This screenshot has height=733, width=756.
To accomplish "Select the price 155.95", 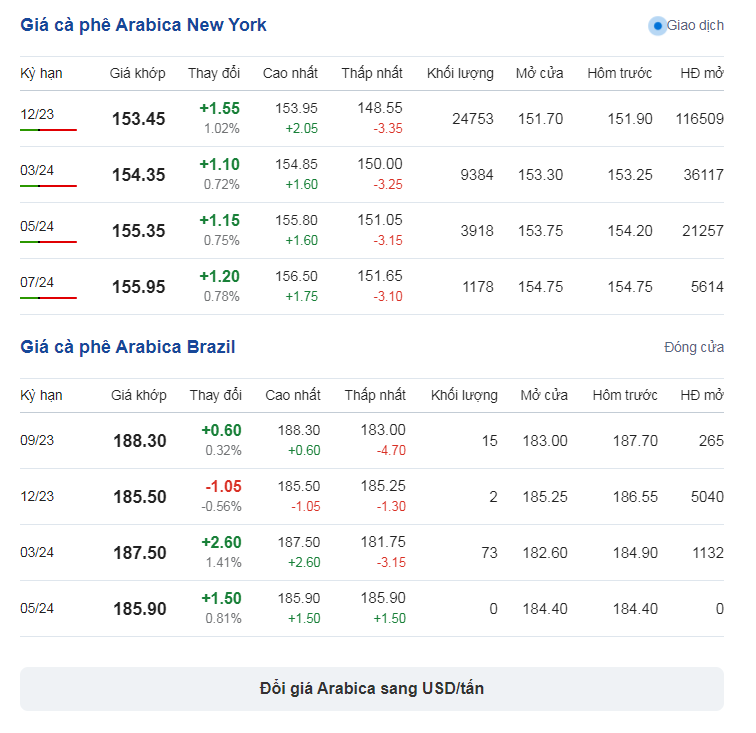I will pos(138,287).
